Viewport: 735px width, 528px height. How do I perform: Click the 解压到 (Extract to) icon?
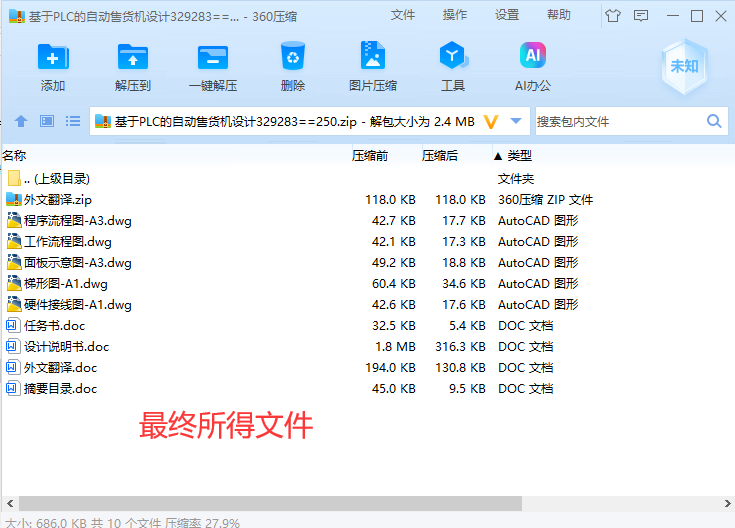133,57
